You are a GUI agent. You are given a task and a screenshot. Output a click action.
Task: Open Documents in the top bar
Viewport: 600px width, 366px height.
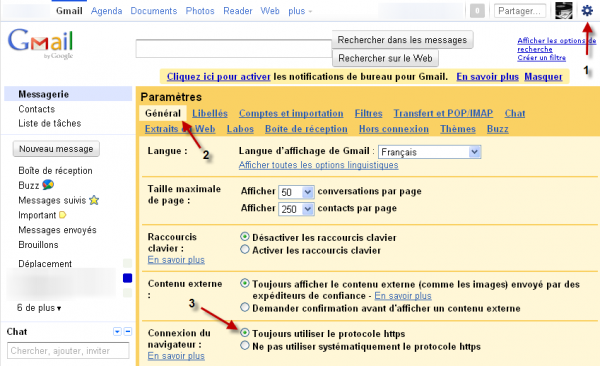click(153, 11)
